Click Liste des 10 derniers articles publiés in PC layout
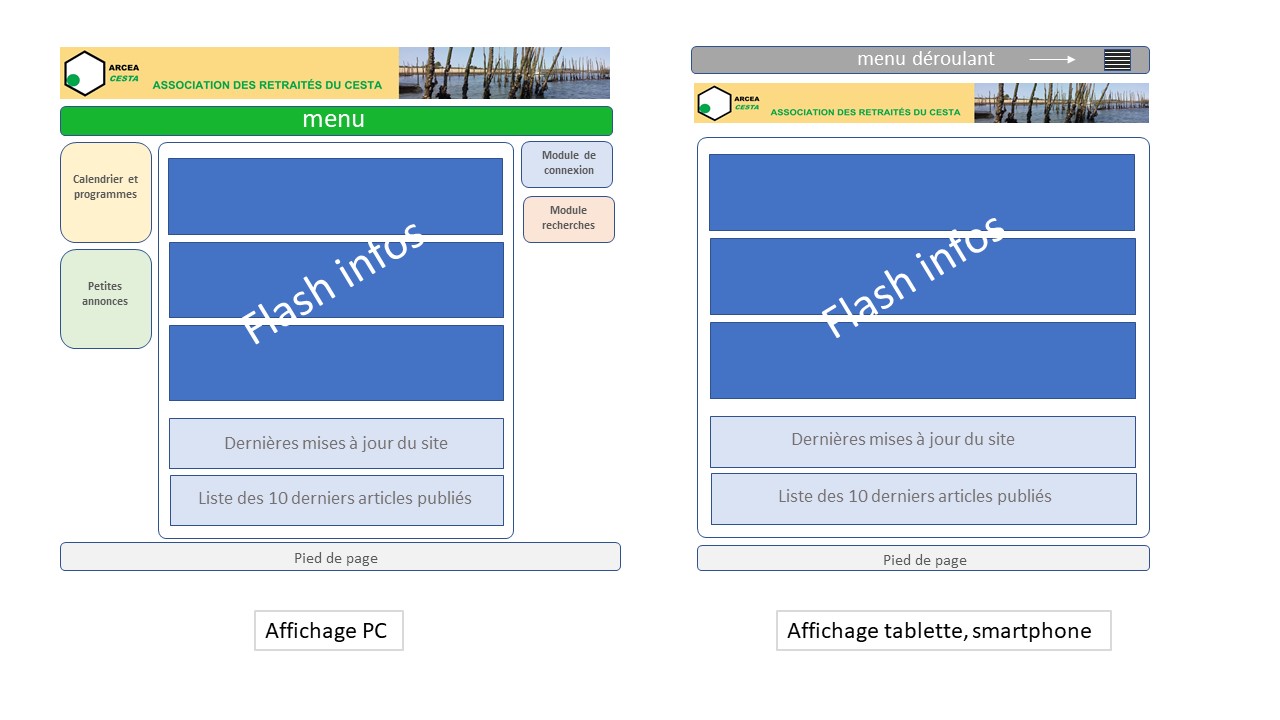 (x=337, y=500)
